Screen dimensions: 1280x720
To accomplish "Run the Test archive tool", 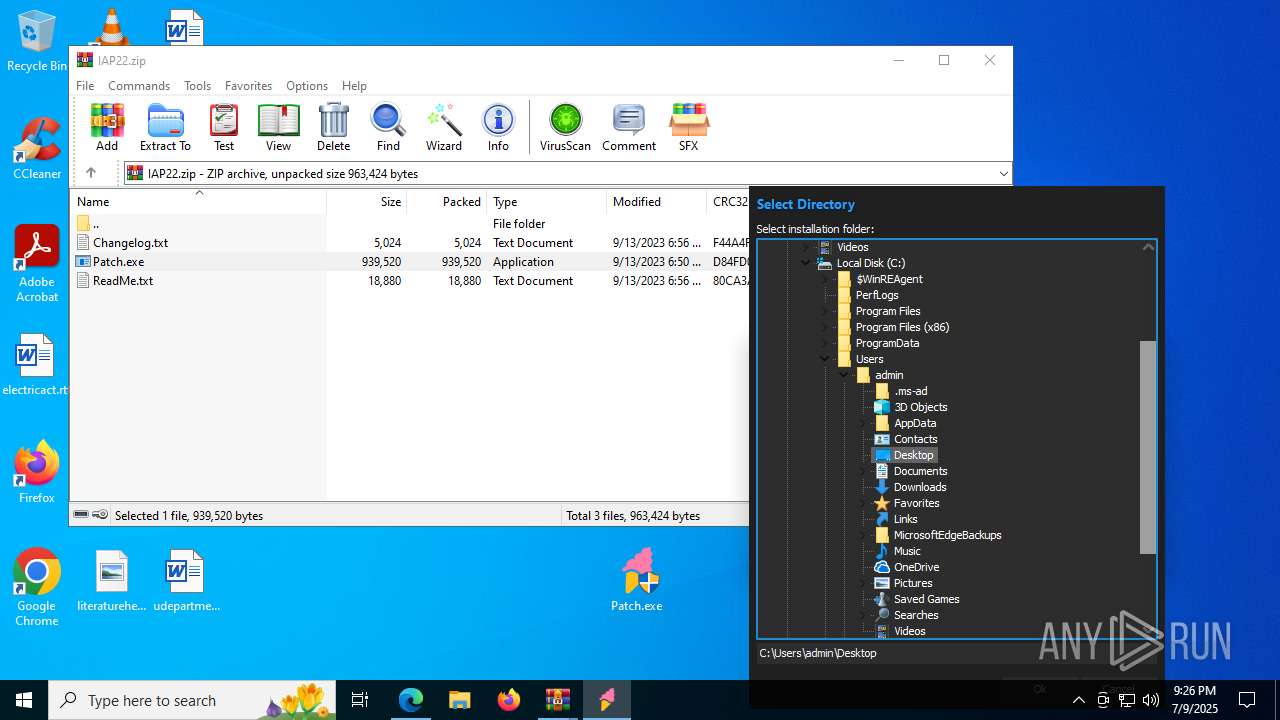I will point(224,127).
